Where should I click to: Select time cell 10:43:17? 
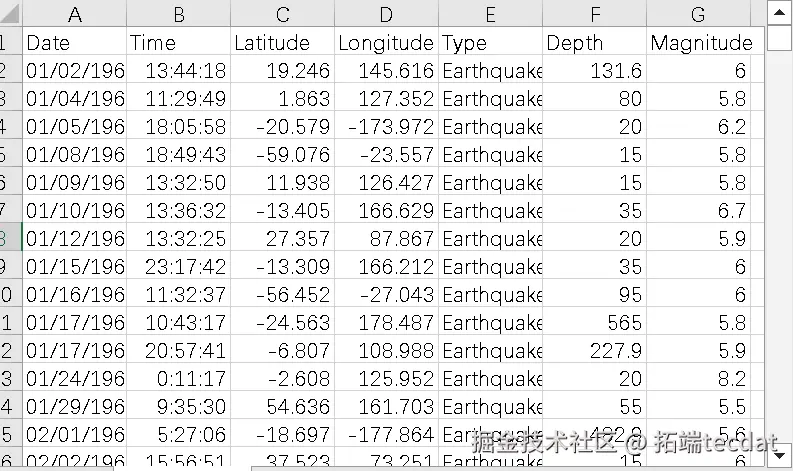tap(179, 321)
